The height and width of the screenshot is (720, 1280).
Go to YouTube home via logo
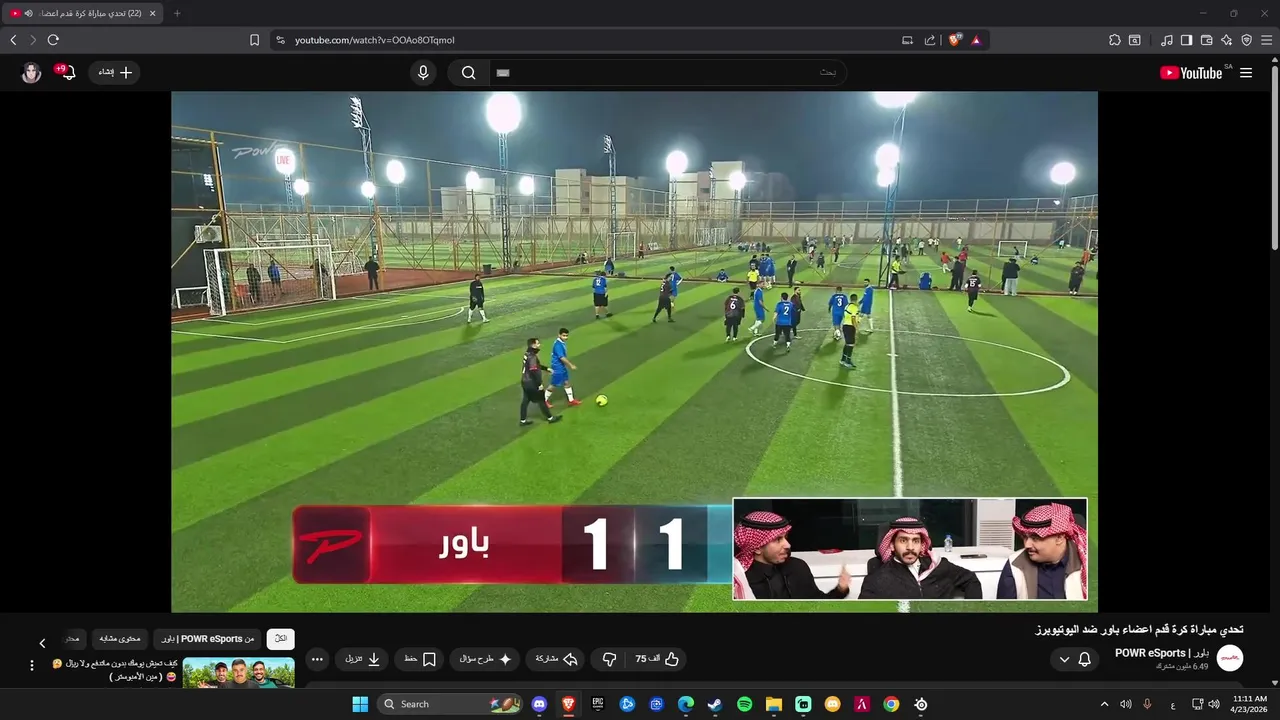(1192, 73)
